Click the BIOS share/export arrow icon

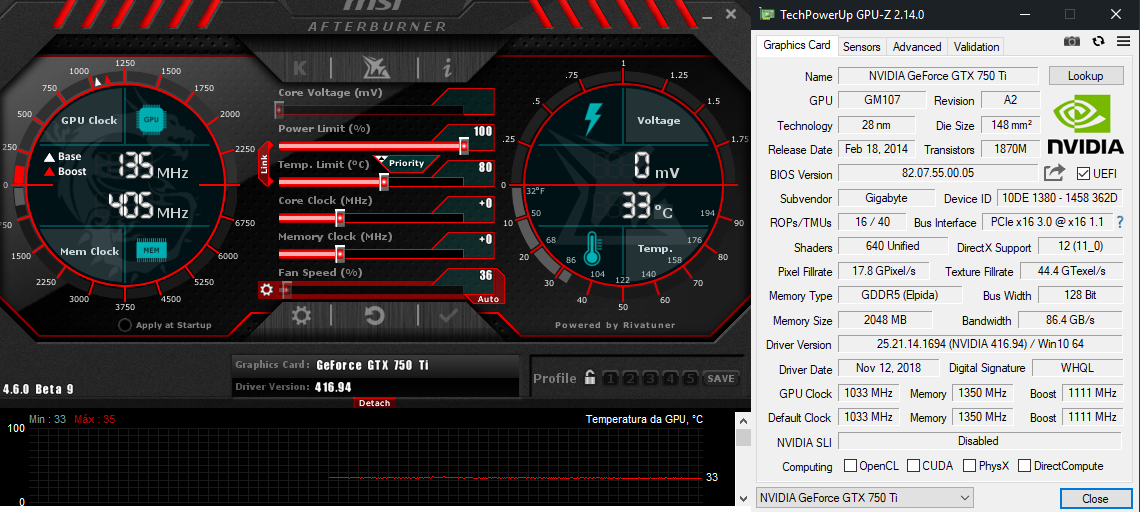(x=1054, y=173)
